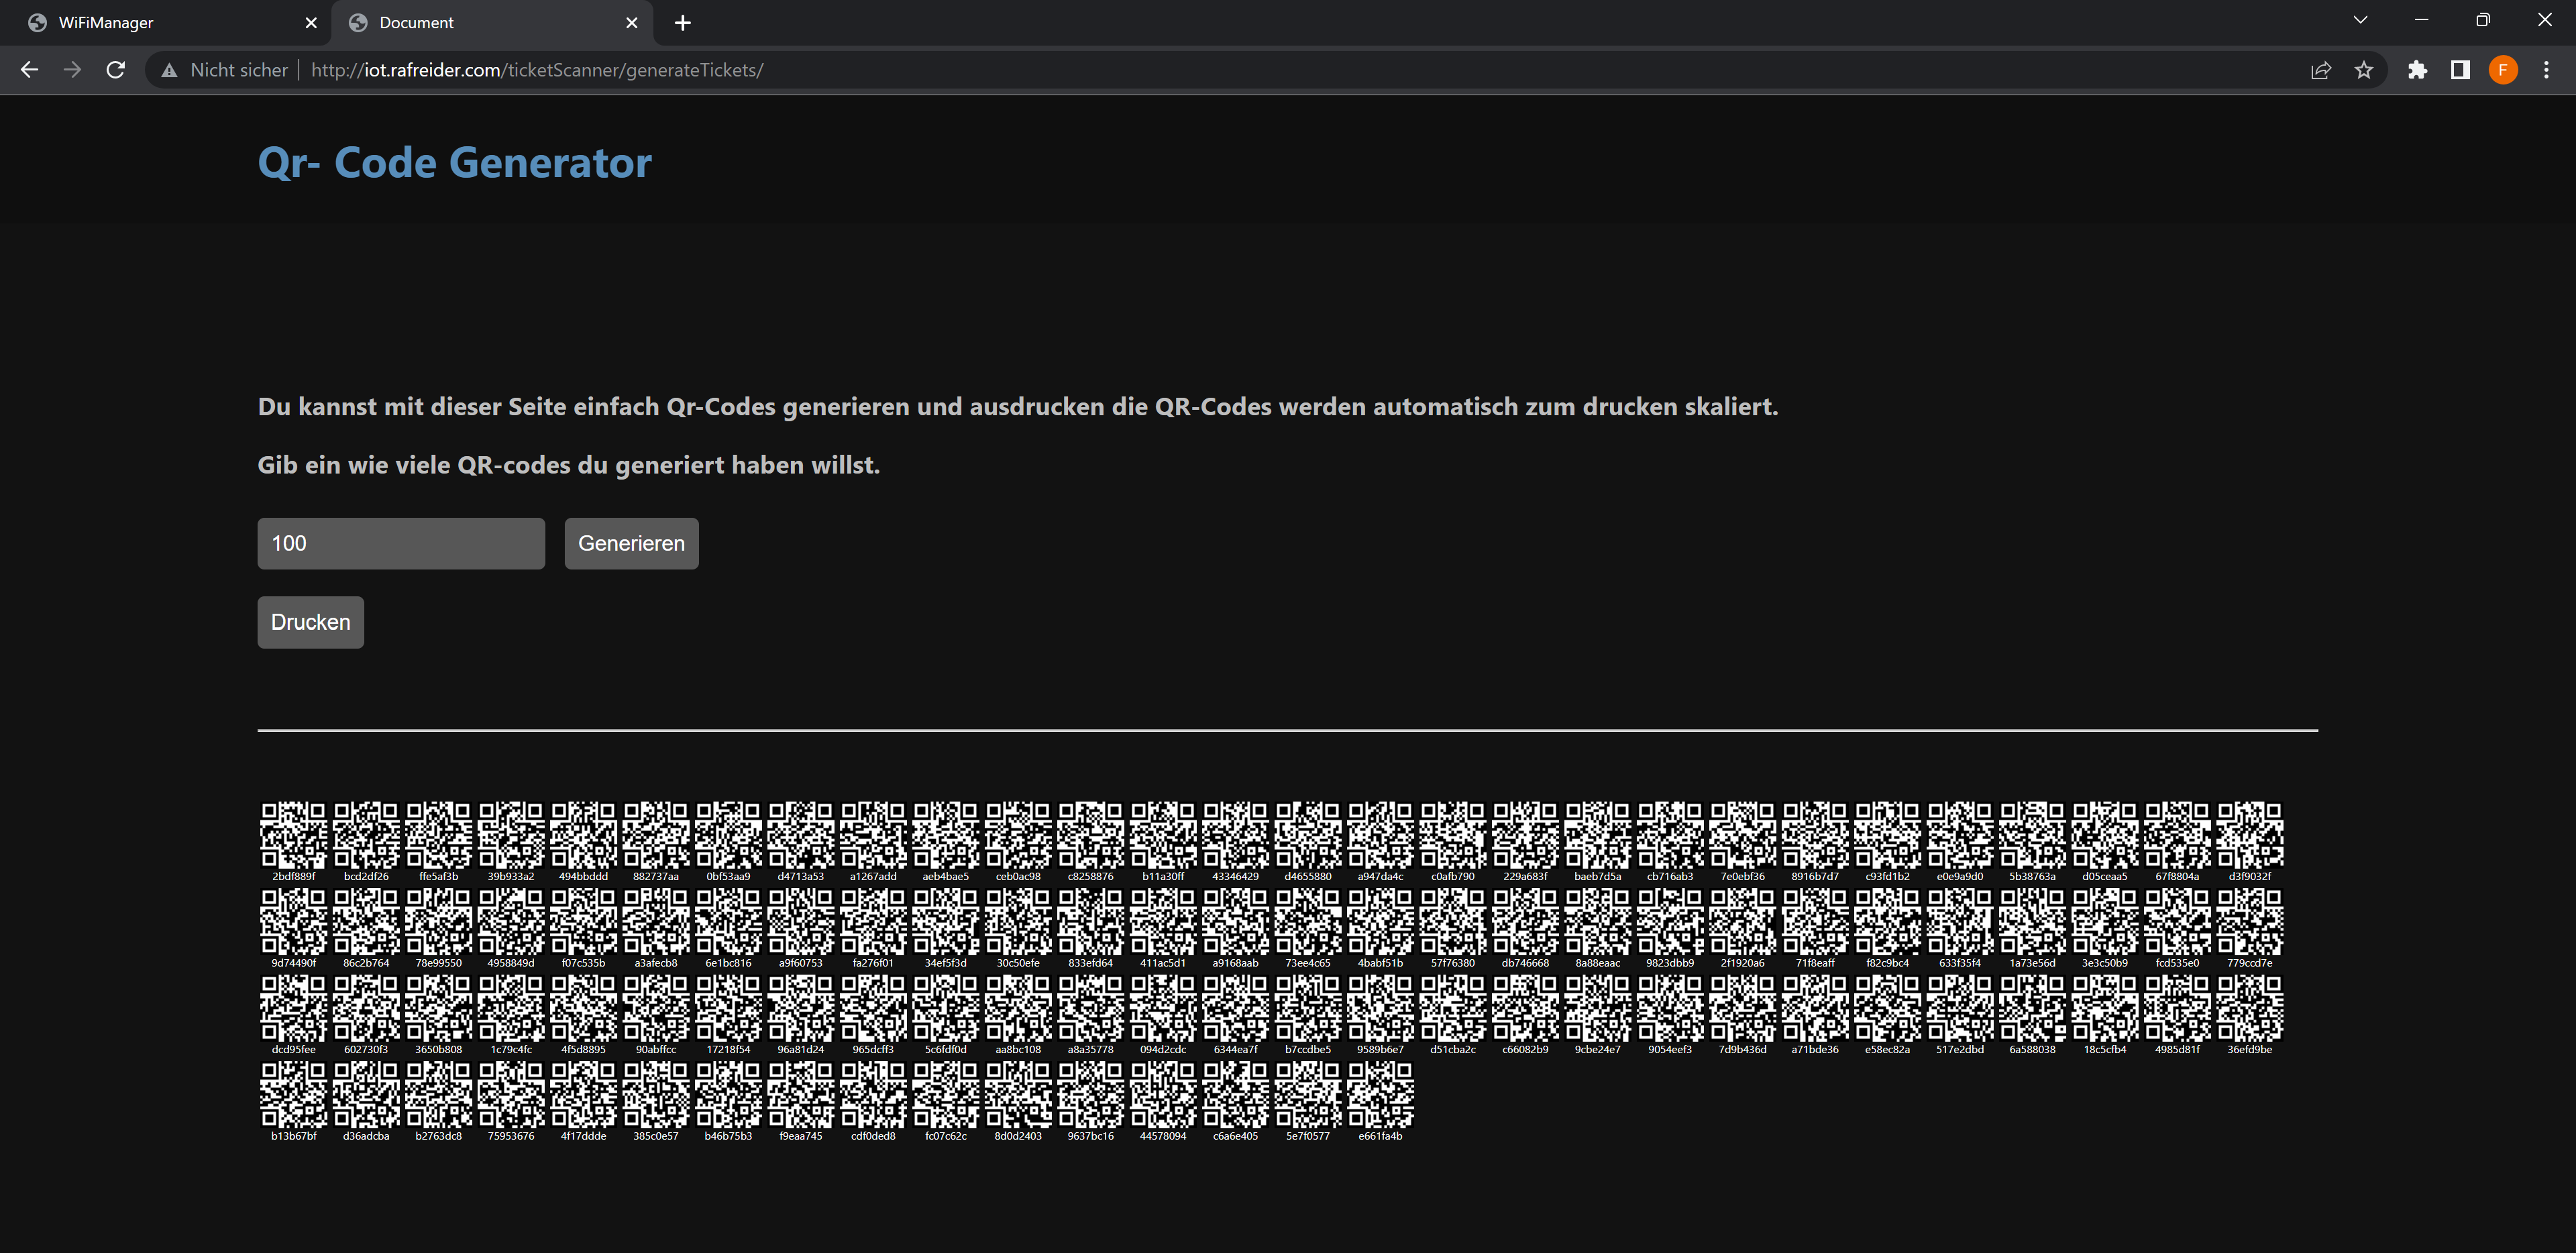Click the Generieren button
Viewport: 2576px width, 1253px height.
[631, 543]
